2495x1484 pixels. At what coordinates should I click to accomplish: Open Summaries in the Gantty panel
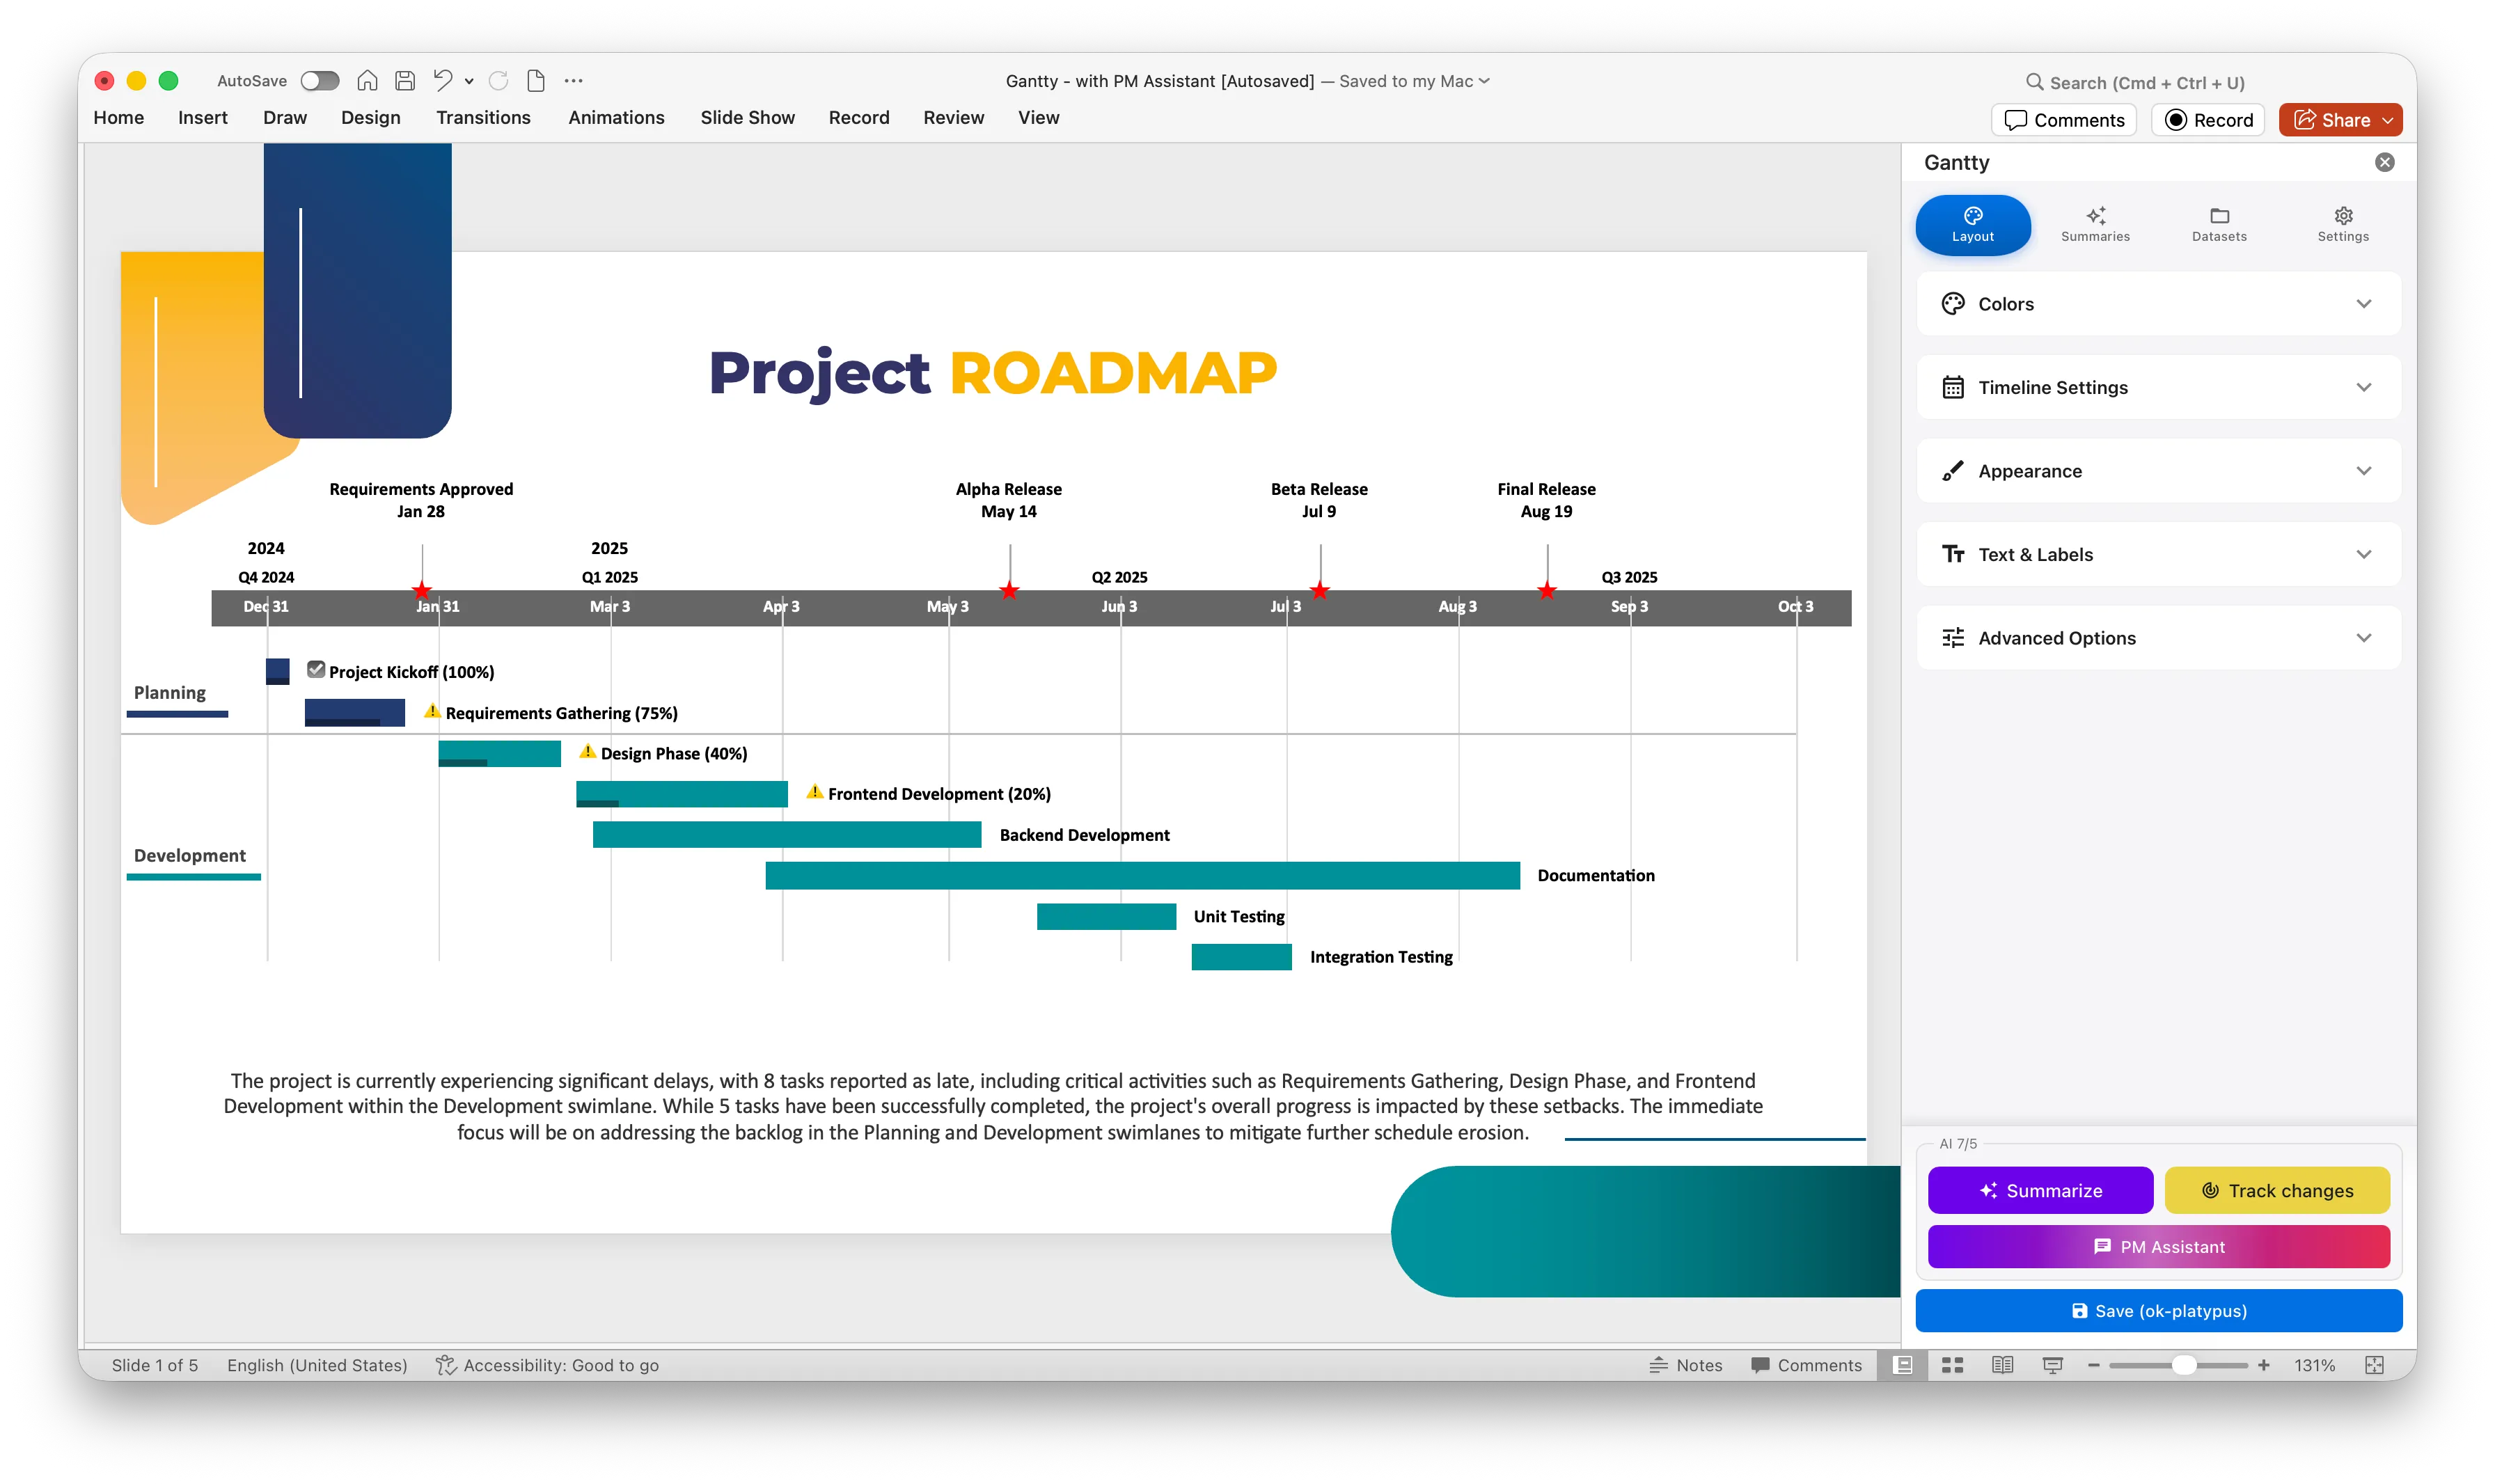click(2095, 224)
